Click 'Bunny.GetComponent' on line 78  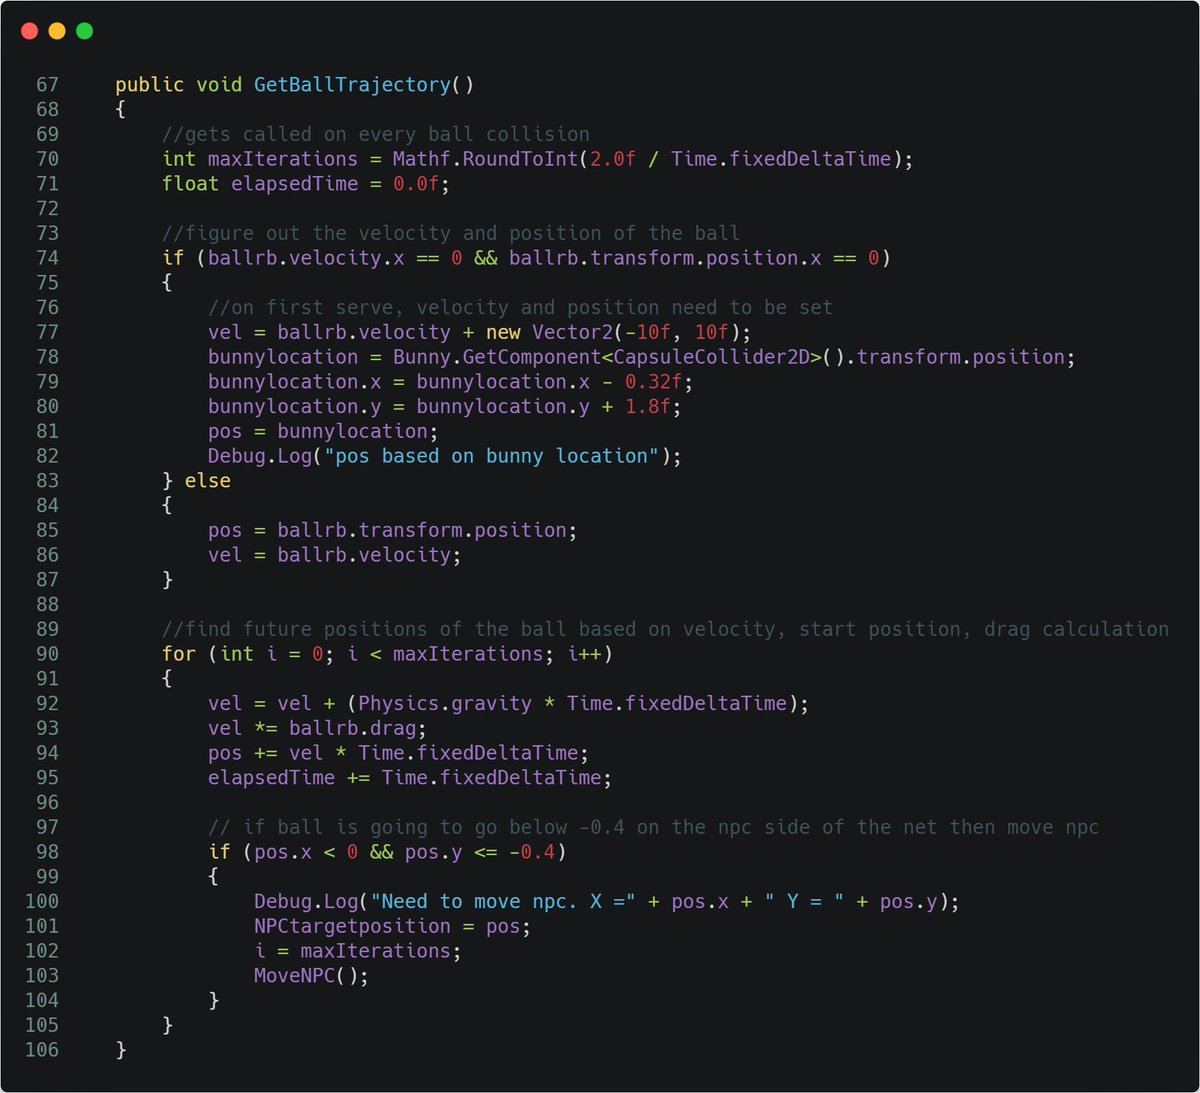pyautogui.click(x=497, y=357)
